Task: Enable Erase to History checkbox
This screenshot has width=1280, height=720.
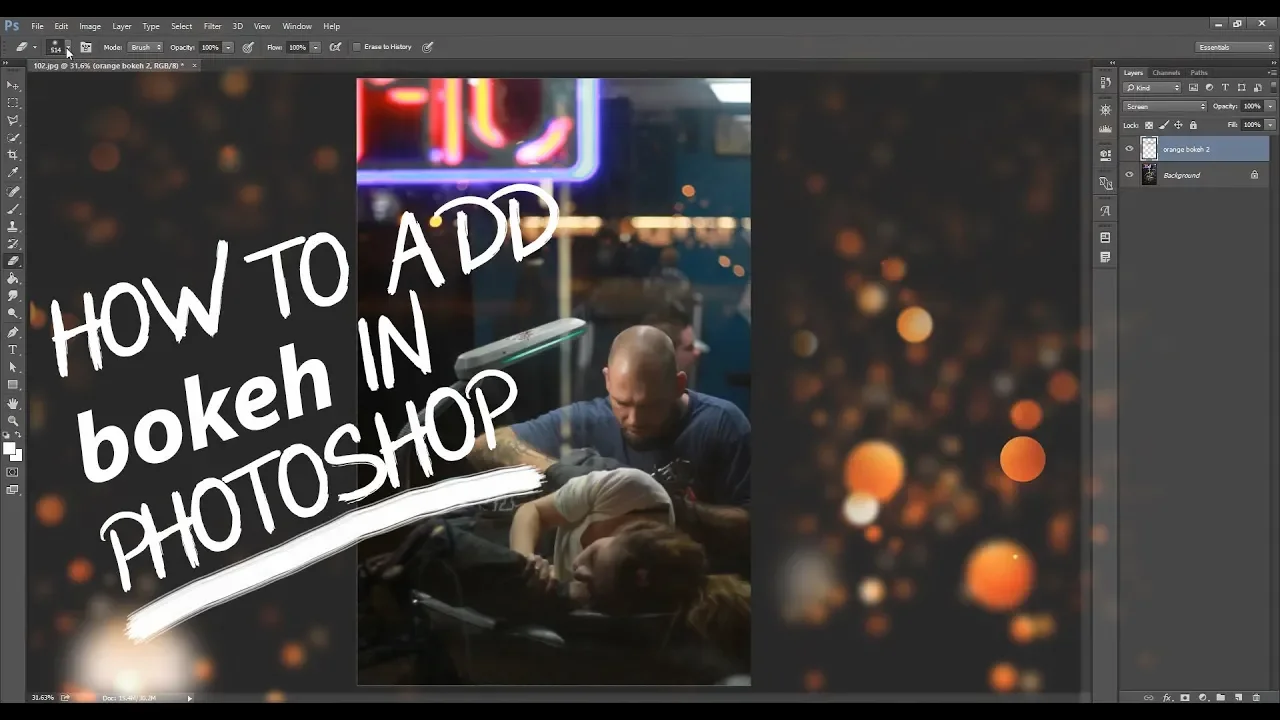Action: 357,47
